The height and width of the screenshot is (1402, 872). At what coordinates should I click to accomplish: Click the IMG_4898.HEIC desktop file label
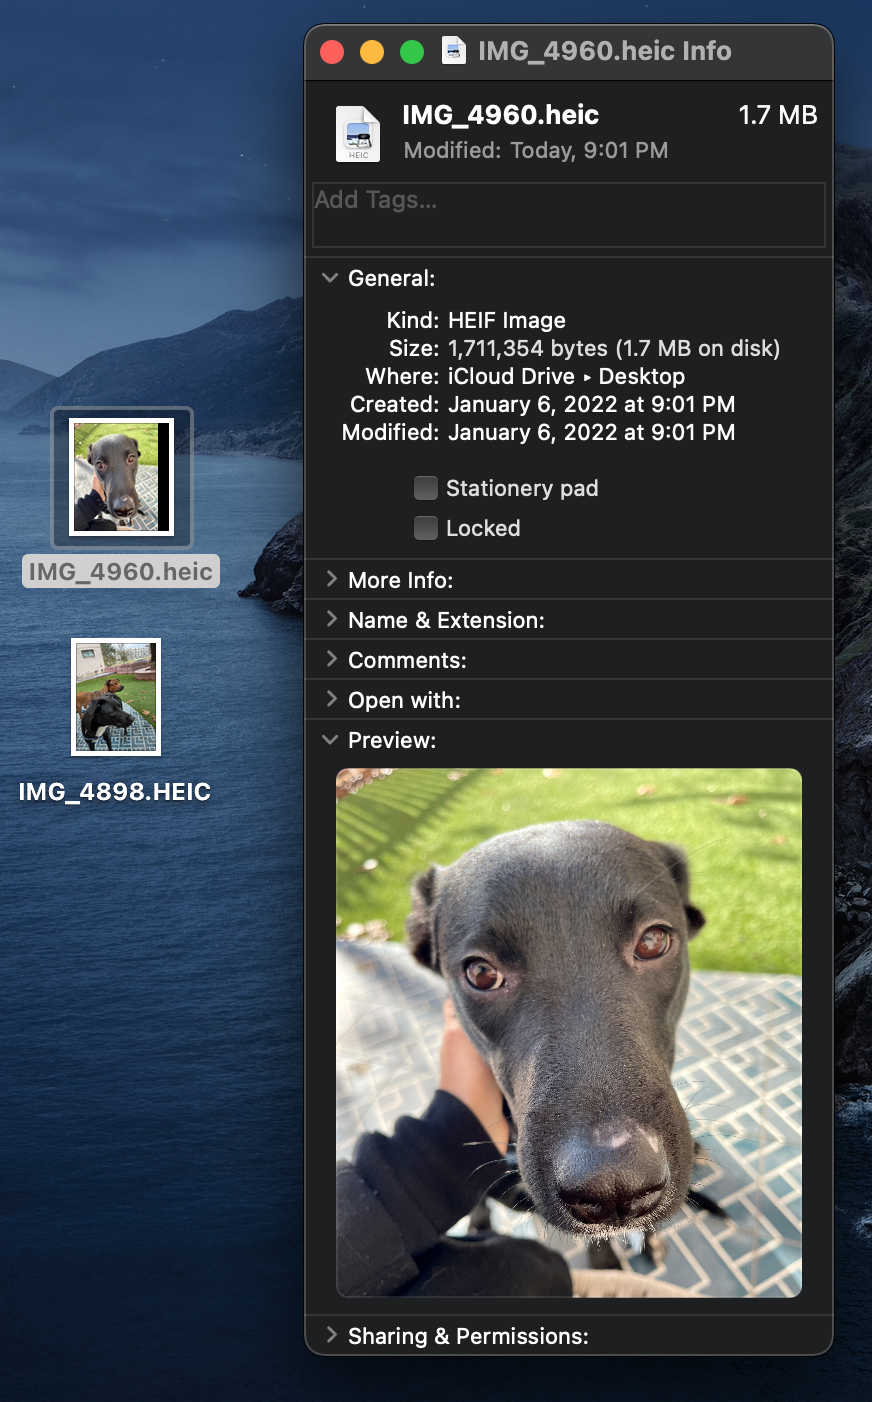tap(115, 792)
